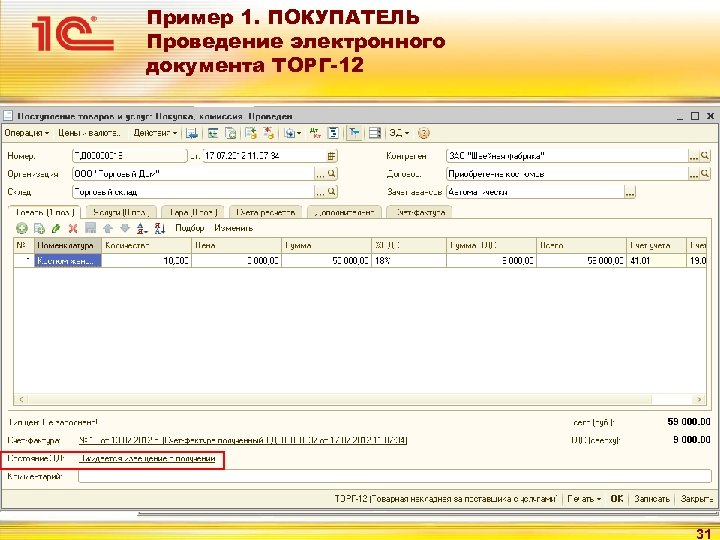Switch to the Товары tab
Screen dimensions: 720x540
[x=45, y=213]
